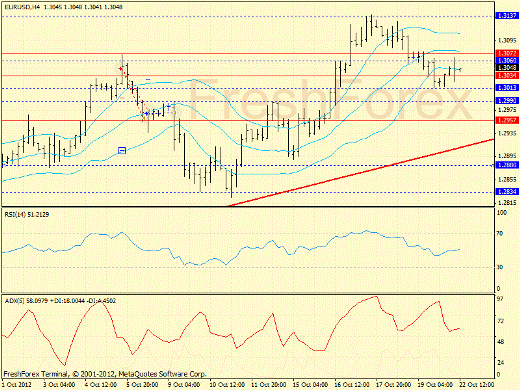Select the blue 1.2990 level label
Viewport: 520px width, 390px height.
pyautogui.click(x=507, y=101)
